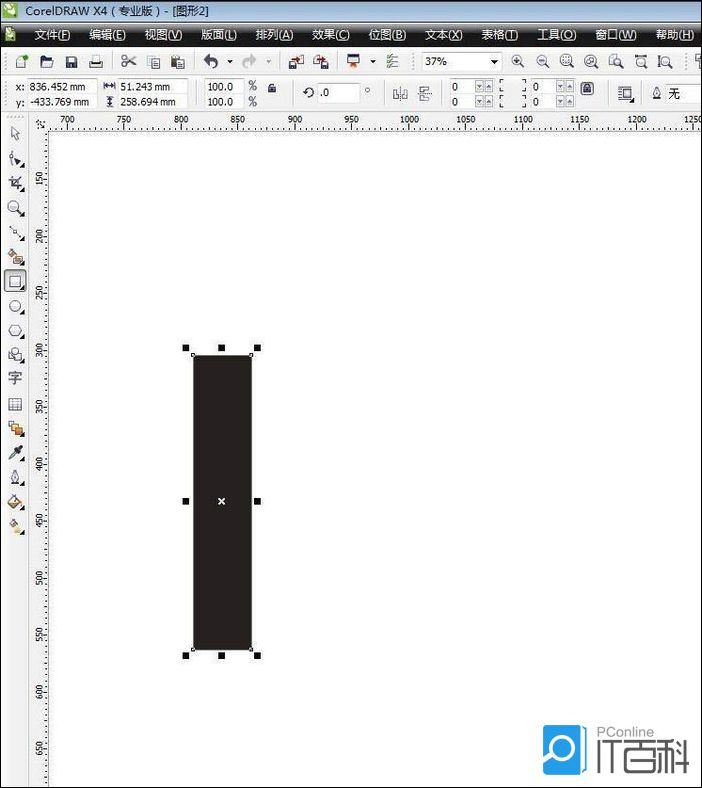Select the Zoom tool in toolbox
This screenshot has height=788, width=702.
(x=16, y=208)
